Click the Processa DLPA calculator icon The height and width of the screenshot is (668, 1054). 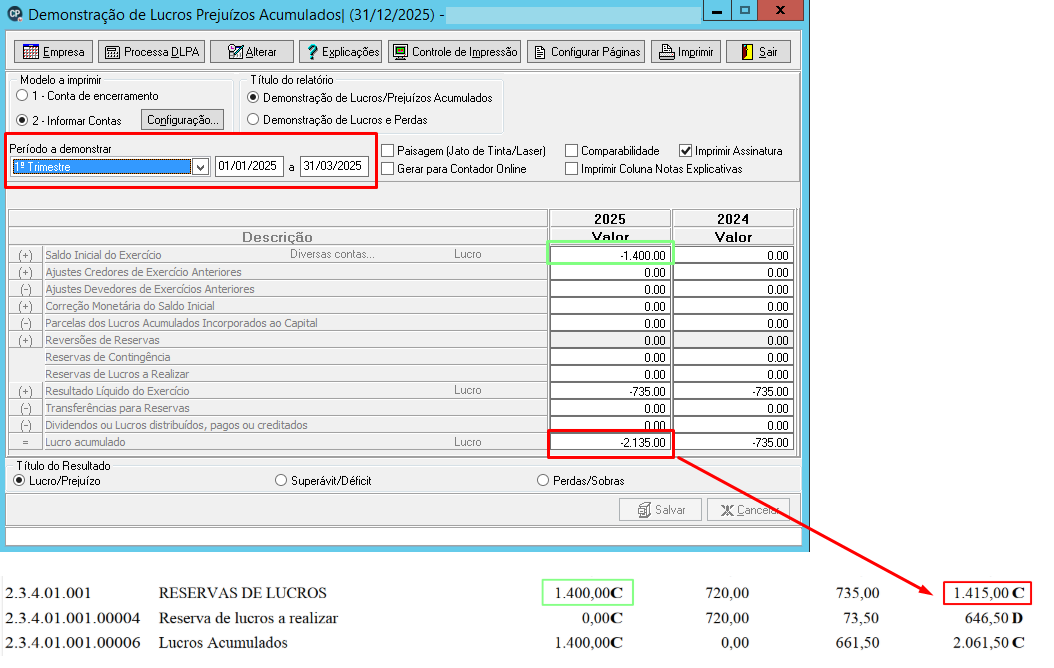(113, 52)
